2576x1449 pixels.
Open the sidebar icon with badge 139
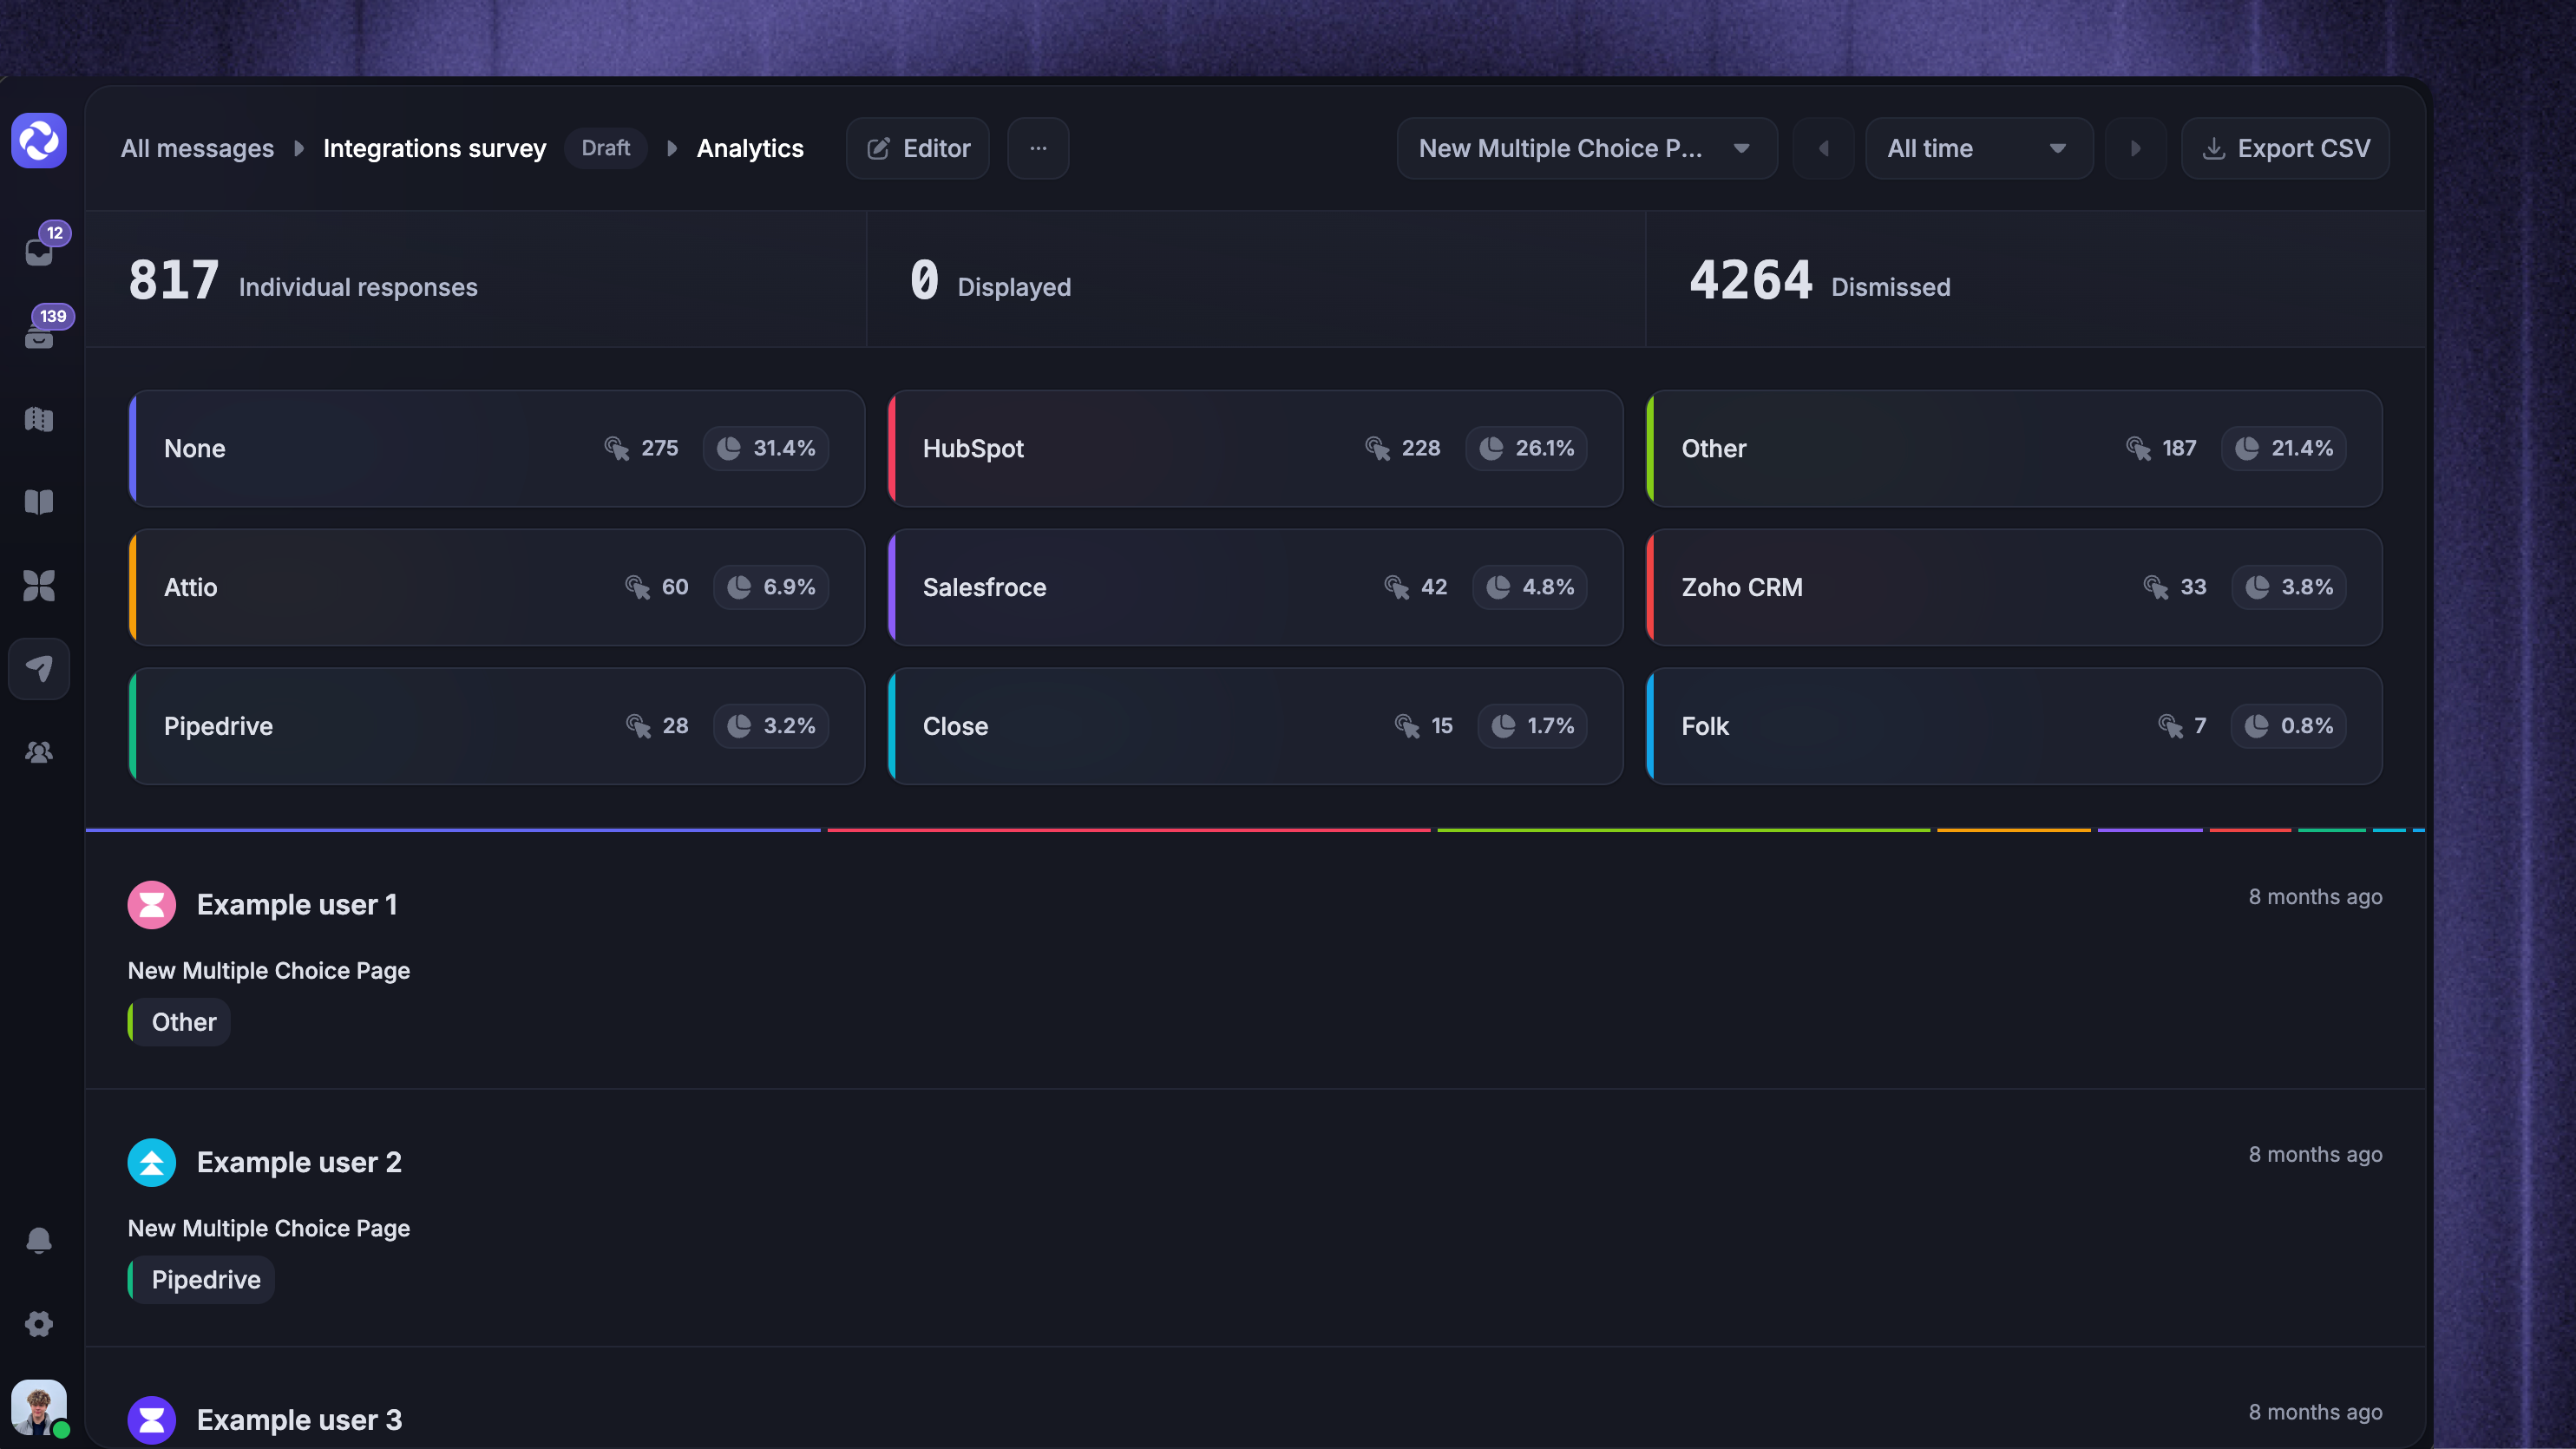pos(39,335)
